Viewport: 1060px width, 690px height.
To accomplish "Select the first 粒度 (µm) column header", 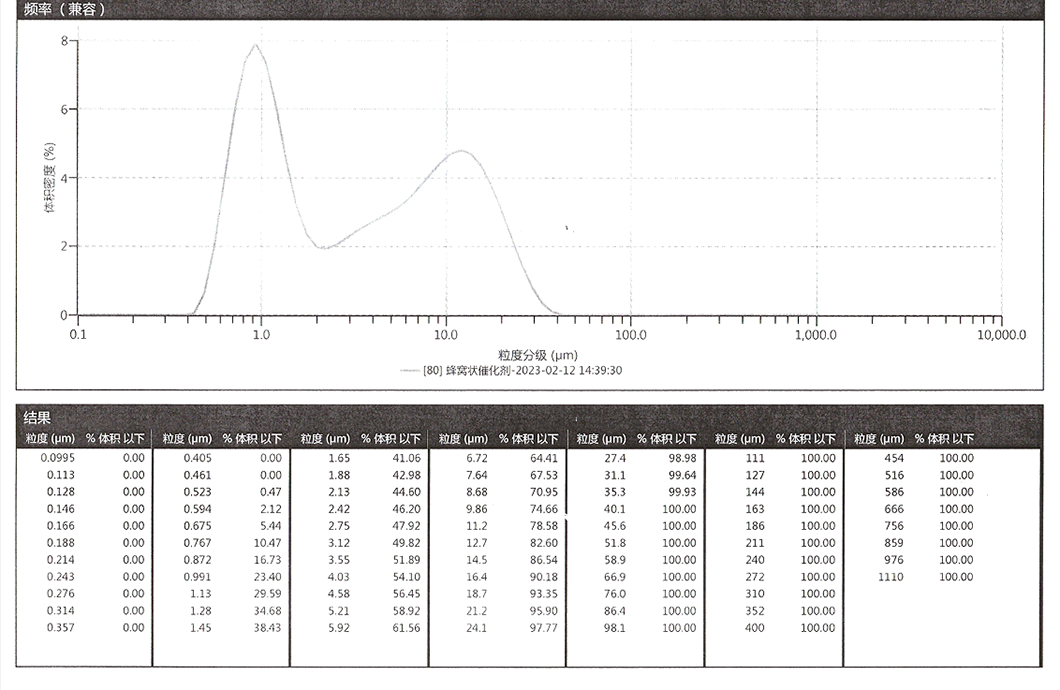I will pyautogui.click(x=48, y=438).
